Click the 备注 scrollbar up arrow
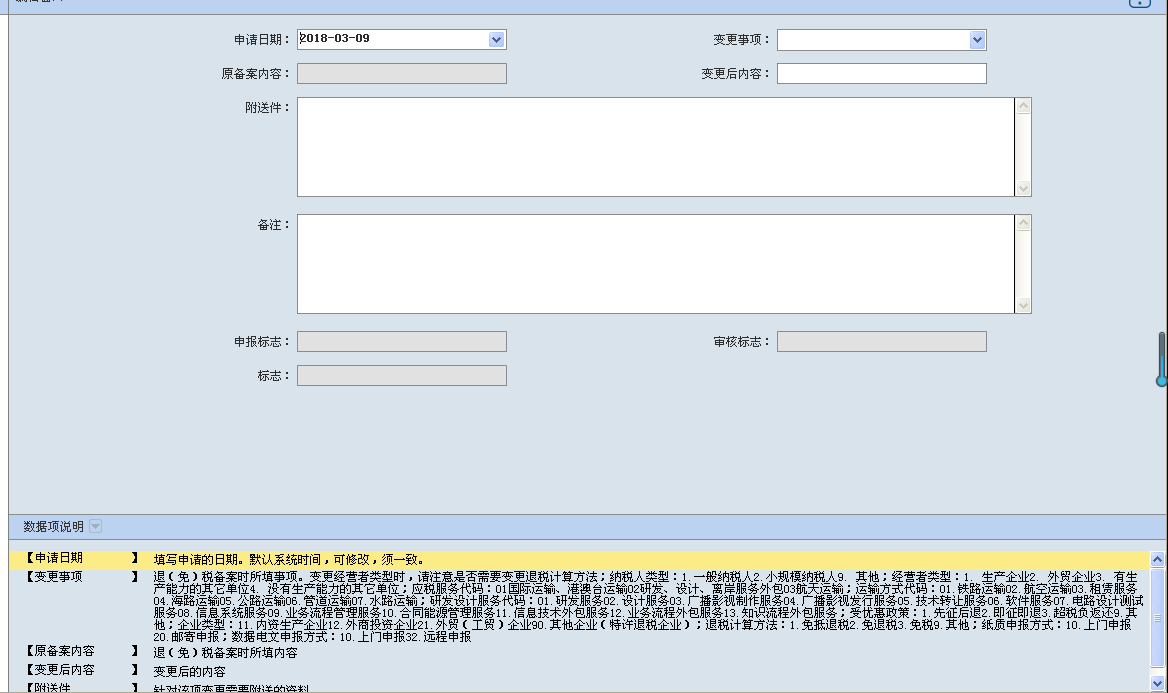1168x693 pixels. 1023,224
